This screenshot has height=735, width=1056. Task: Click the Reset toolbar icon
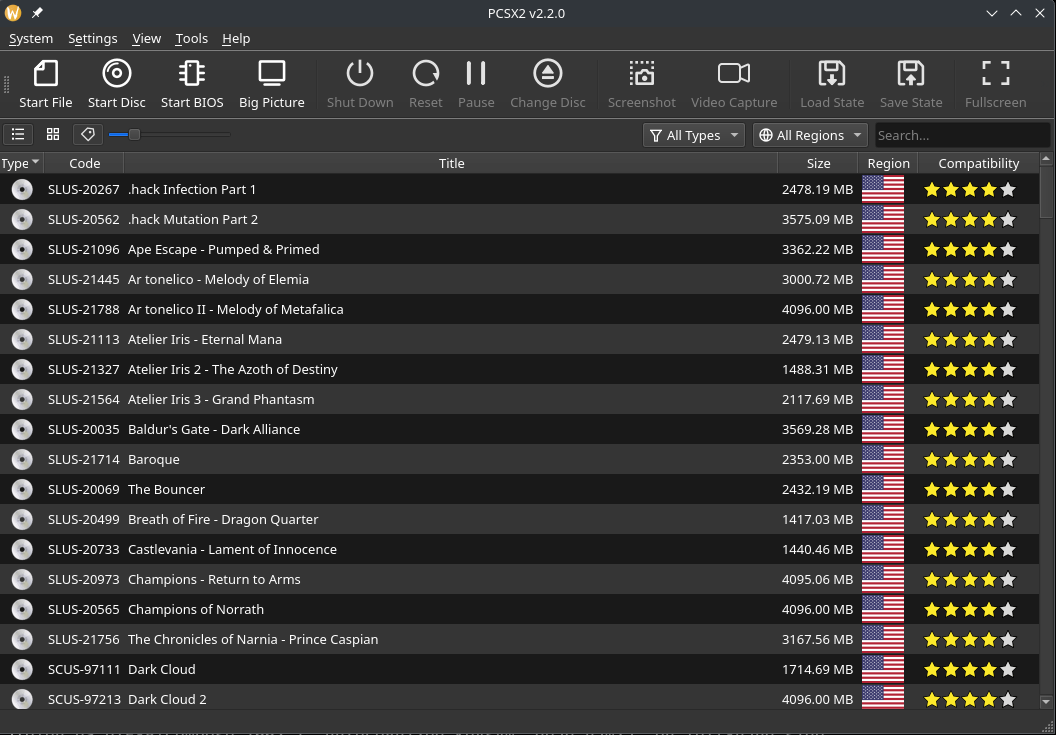(x=426, y=73)
